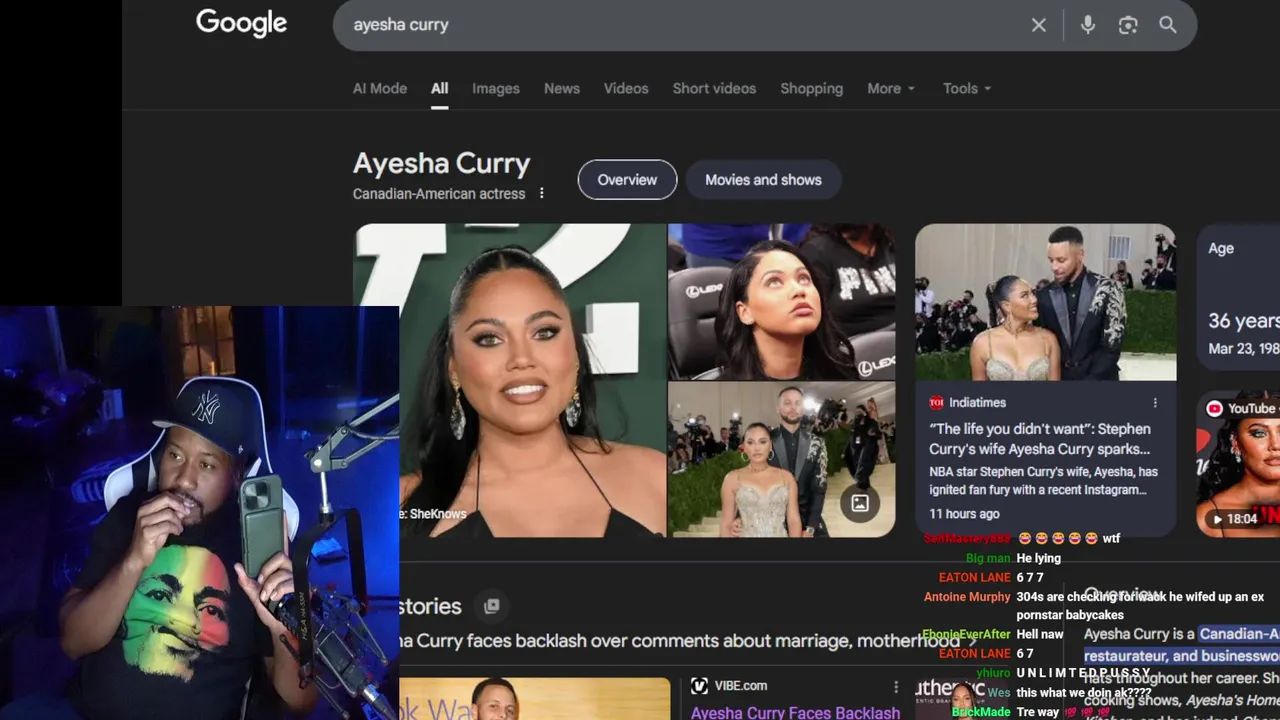Click Antoine Murphy's username in chat
The image size is (1280, 720).
click(x=967, y=596)
